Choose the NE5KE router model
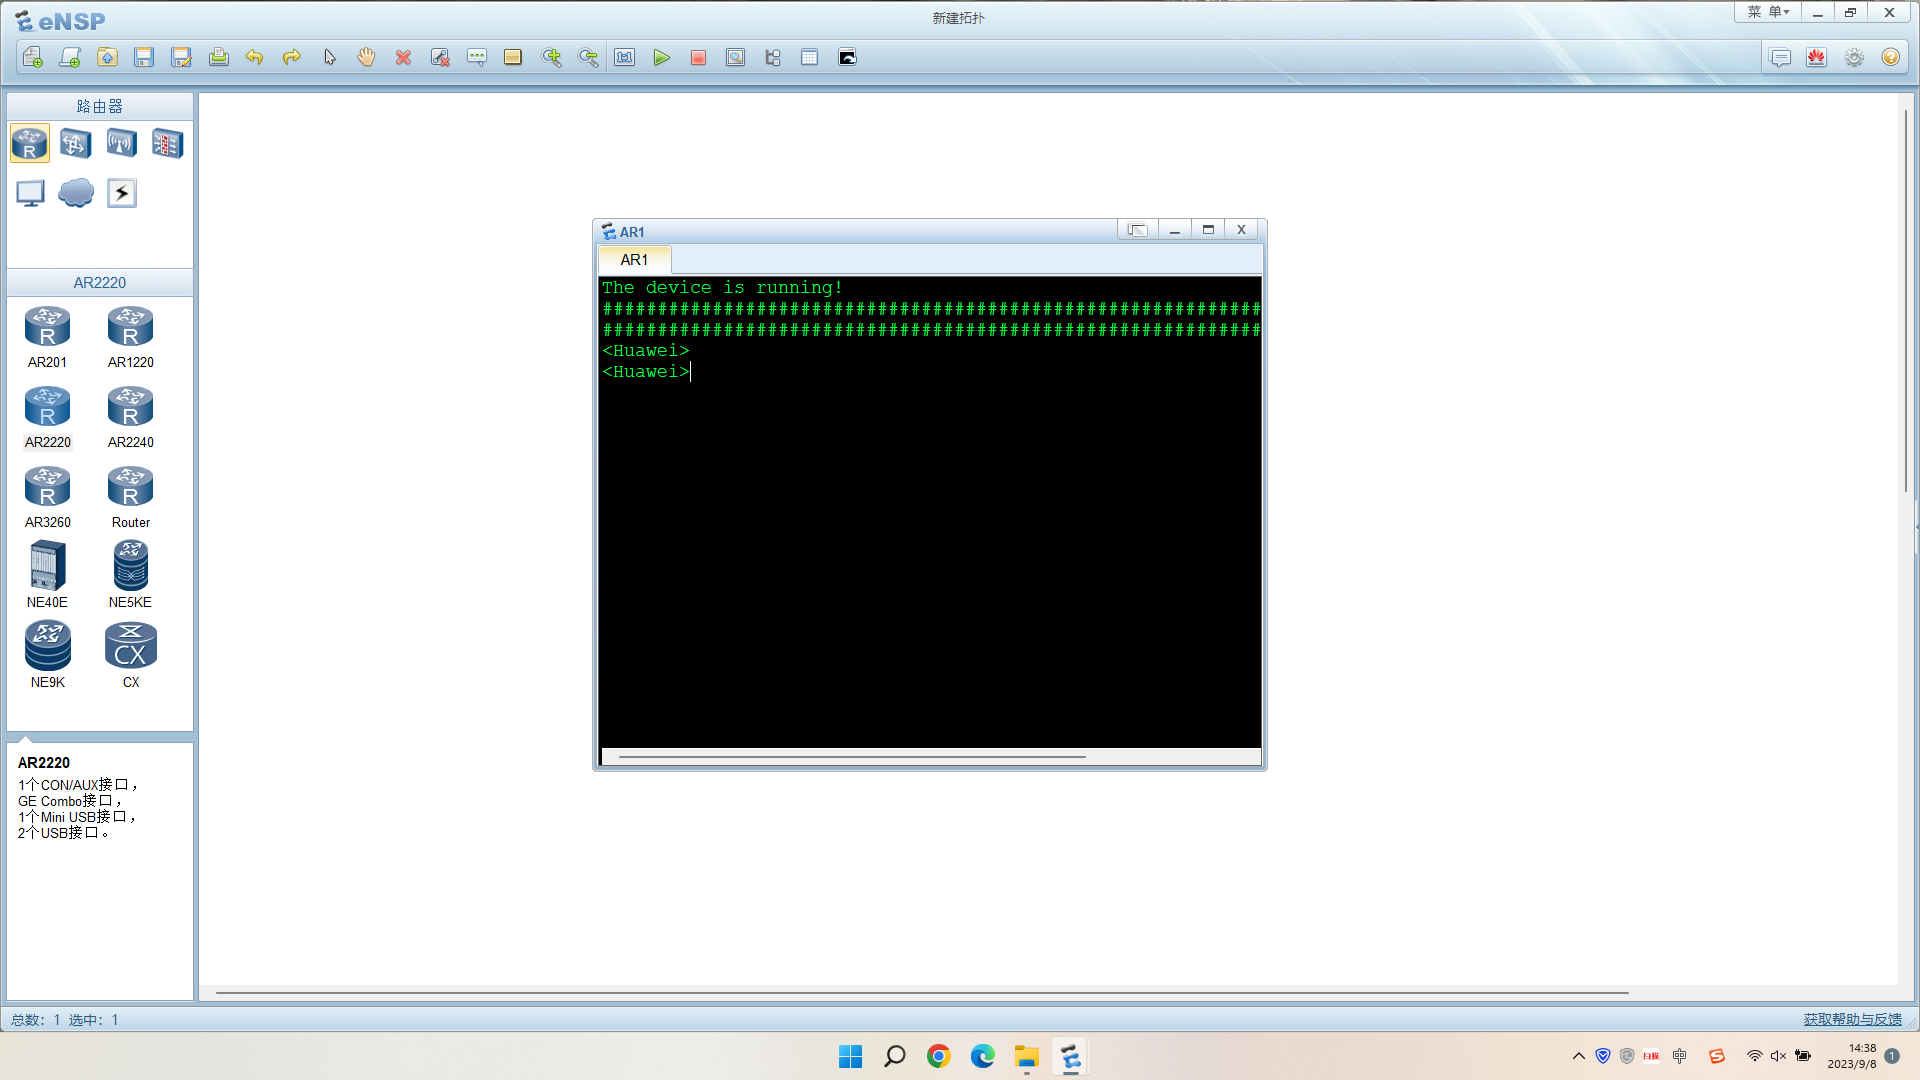1920x1080 pixels. pos(131,575)
